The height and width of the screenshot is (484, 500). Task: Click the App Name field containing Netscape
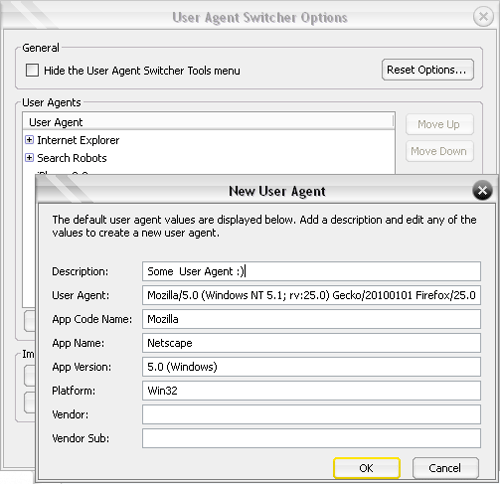[311, 343]
